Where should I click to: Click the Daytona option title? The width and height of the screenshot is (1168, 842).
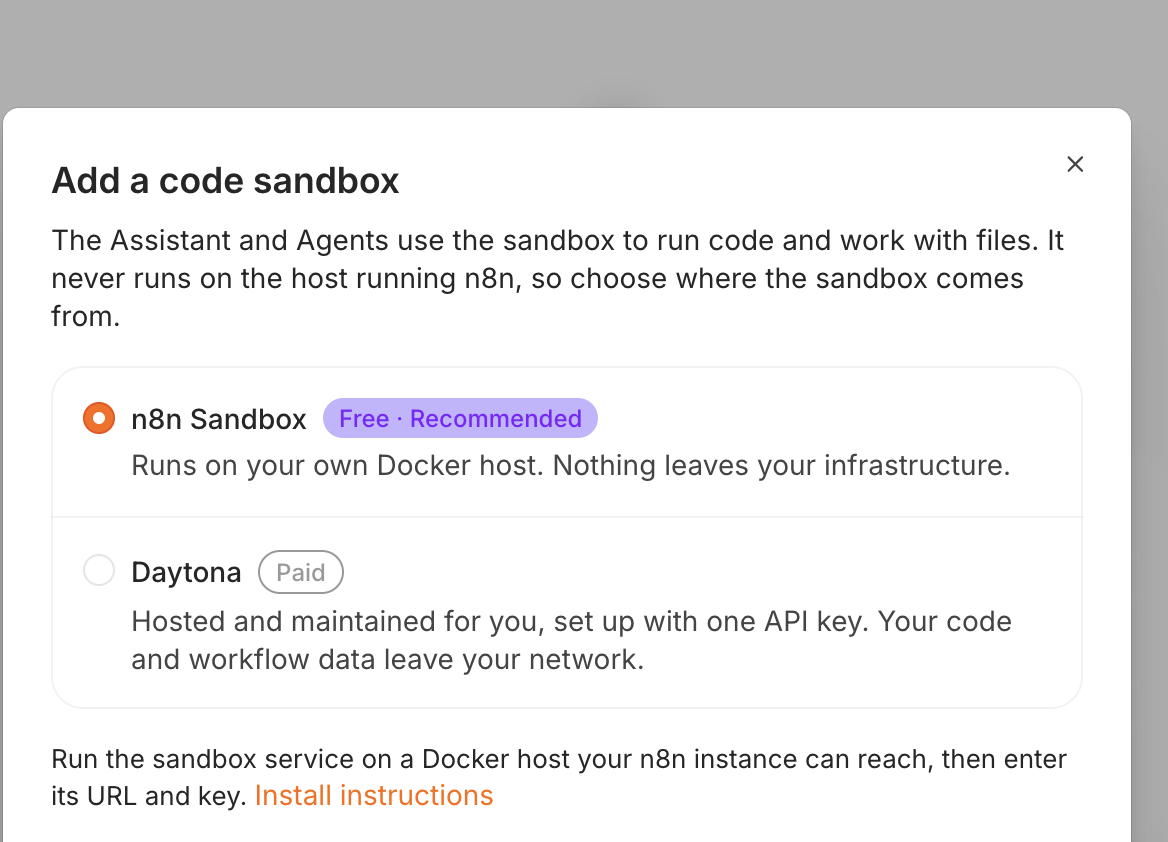pos(186,572)
